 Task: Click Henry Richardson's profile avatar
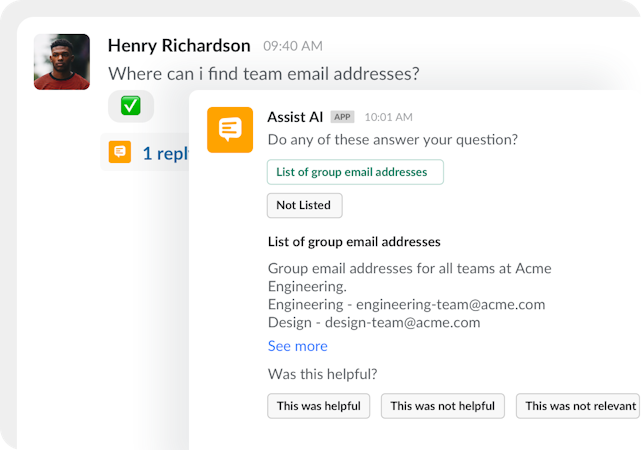tap(62, 62)
